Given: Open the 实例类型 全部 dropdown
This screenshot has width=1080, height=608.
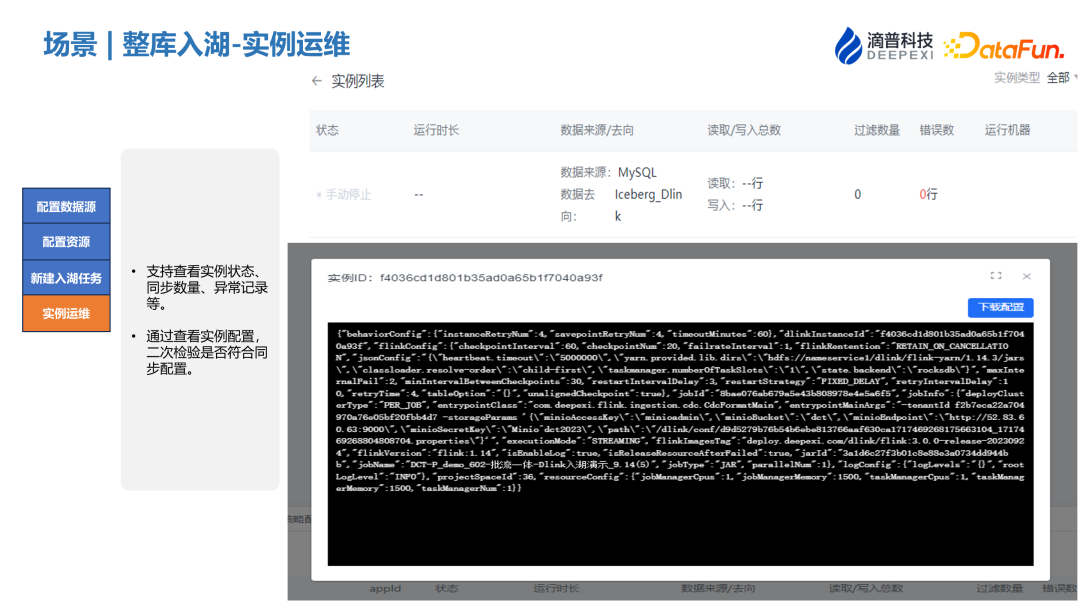Looking at the screenshot, I should (1060, 77).
